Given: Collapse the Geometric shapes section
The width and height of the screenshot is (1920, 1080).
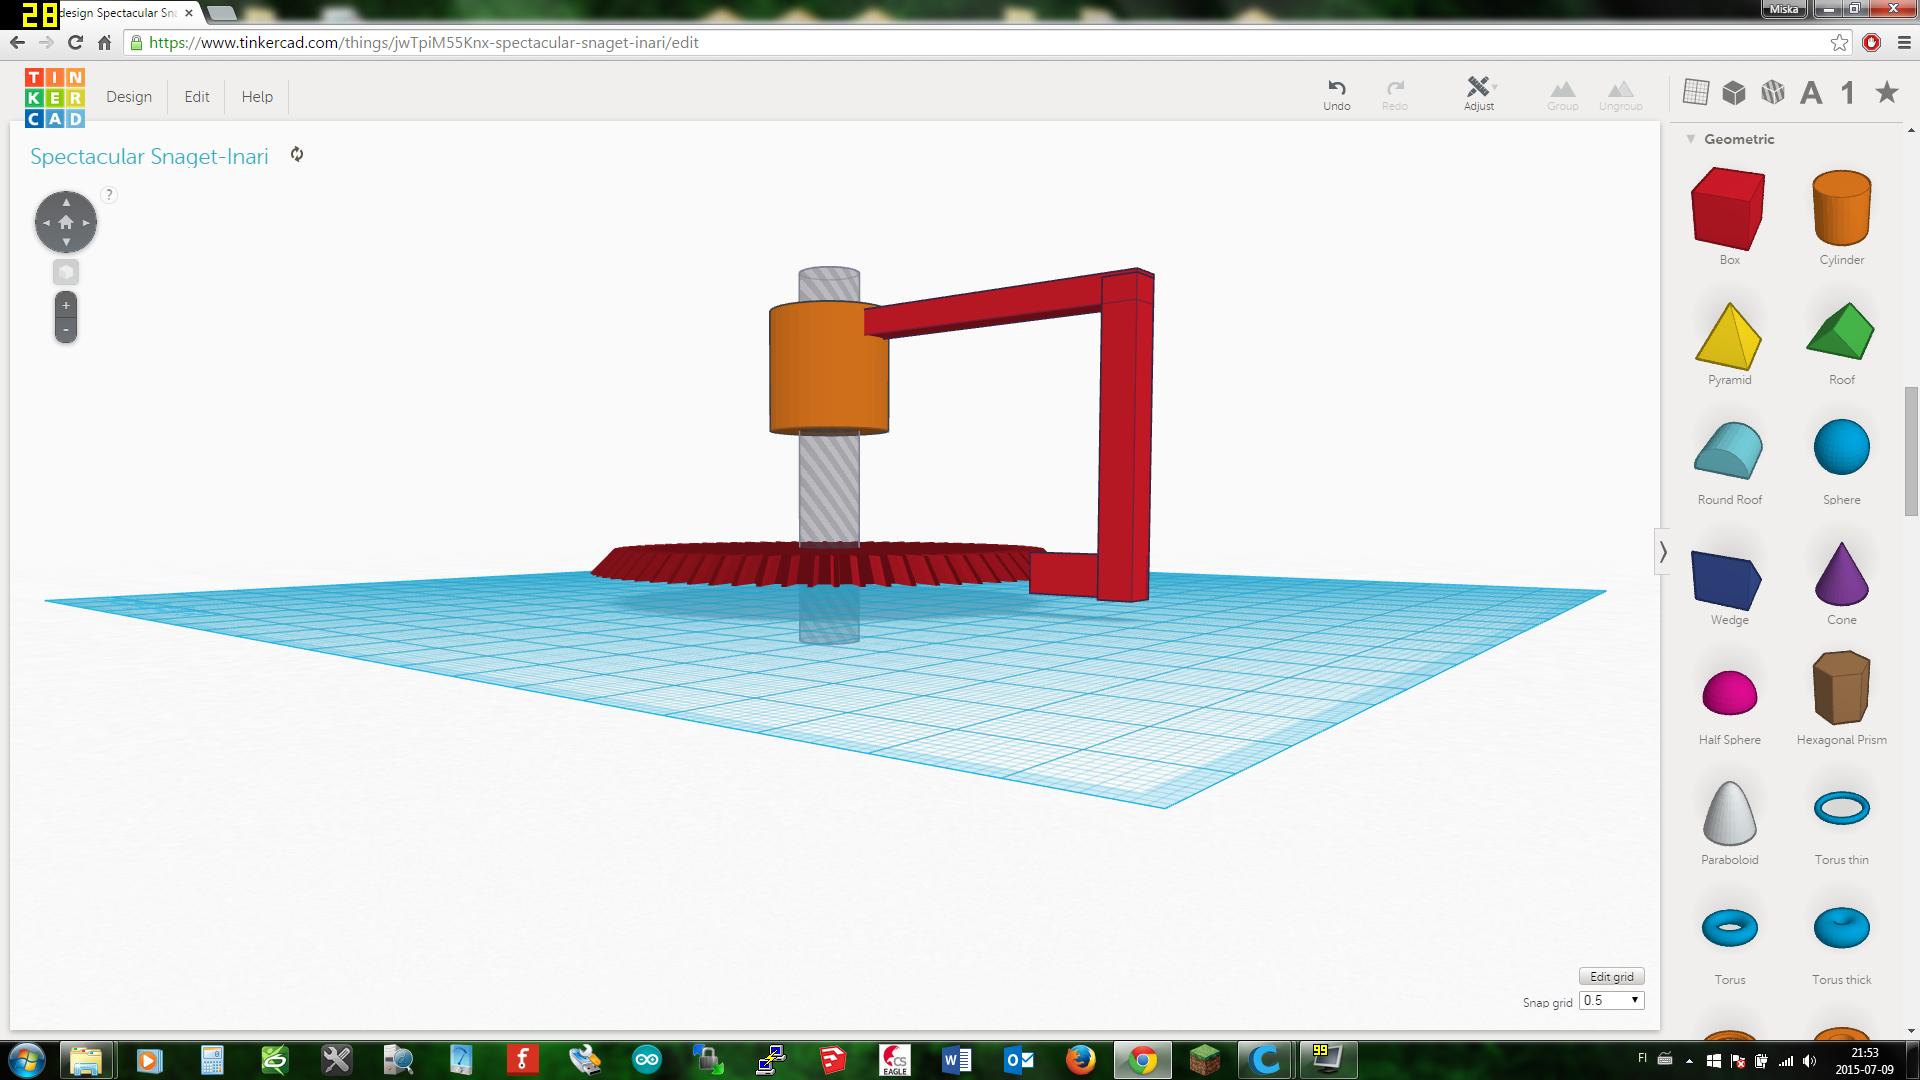Looking at the screenshot, I should [x=1691, y=139].
